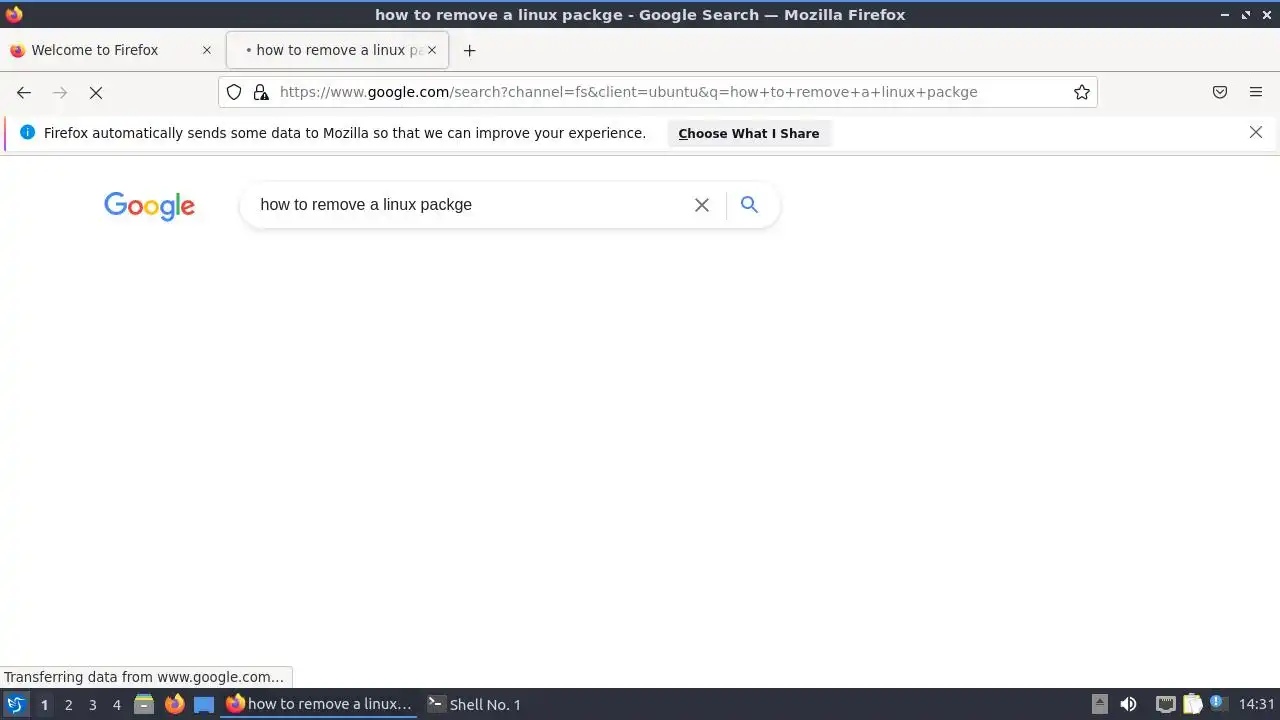Switch to workspace 4

pyautogui.click(x=116, y=704)
